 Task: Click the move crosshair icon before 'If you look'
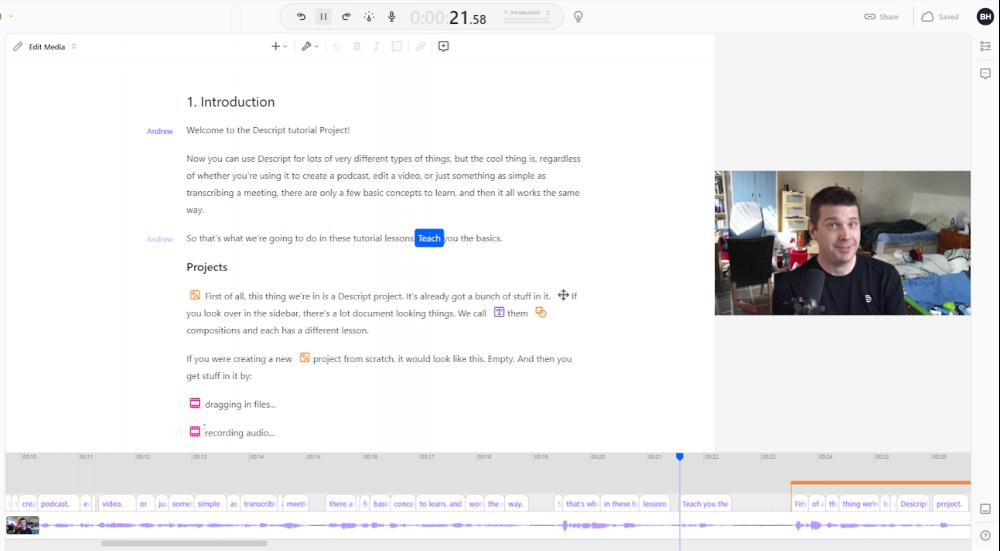tap(563, 295)
